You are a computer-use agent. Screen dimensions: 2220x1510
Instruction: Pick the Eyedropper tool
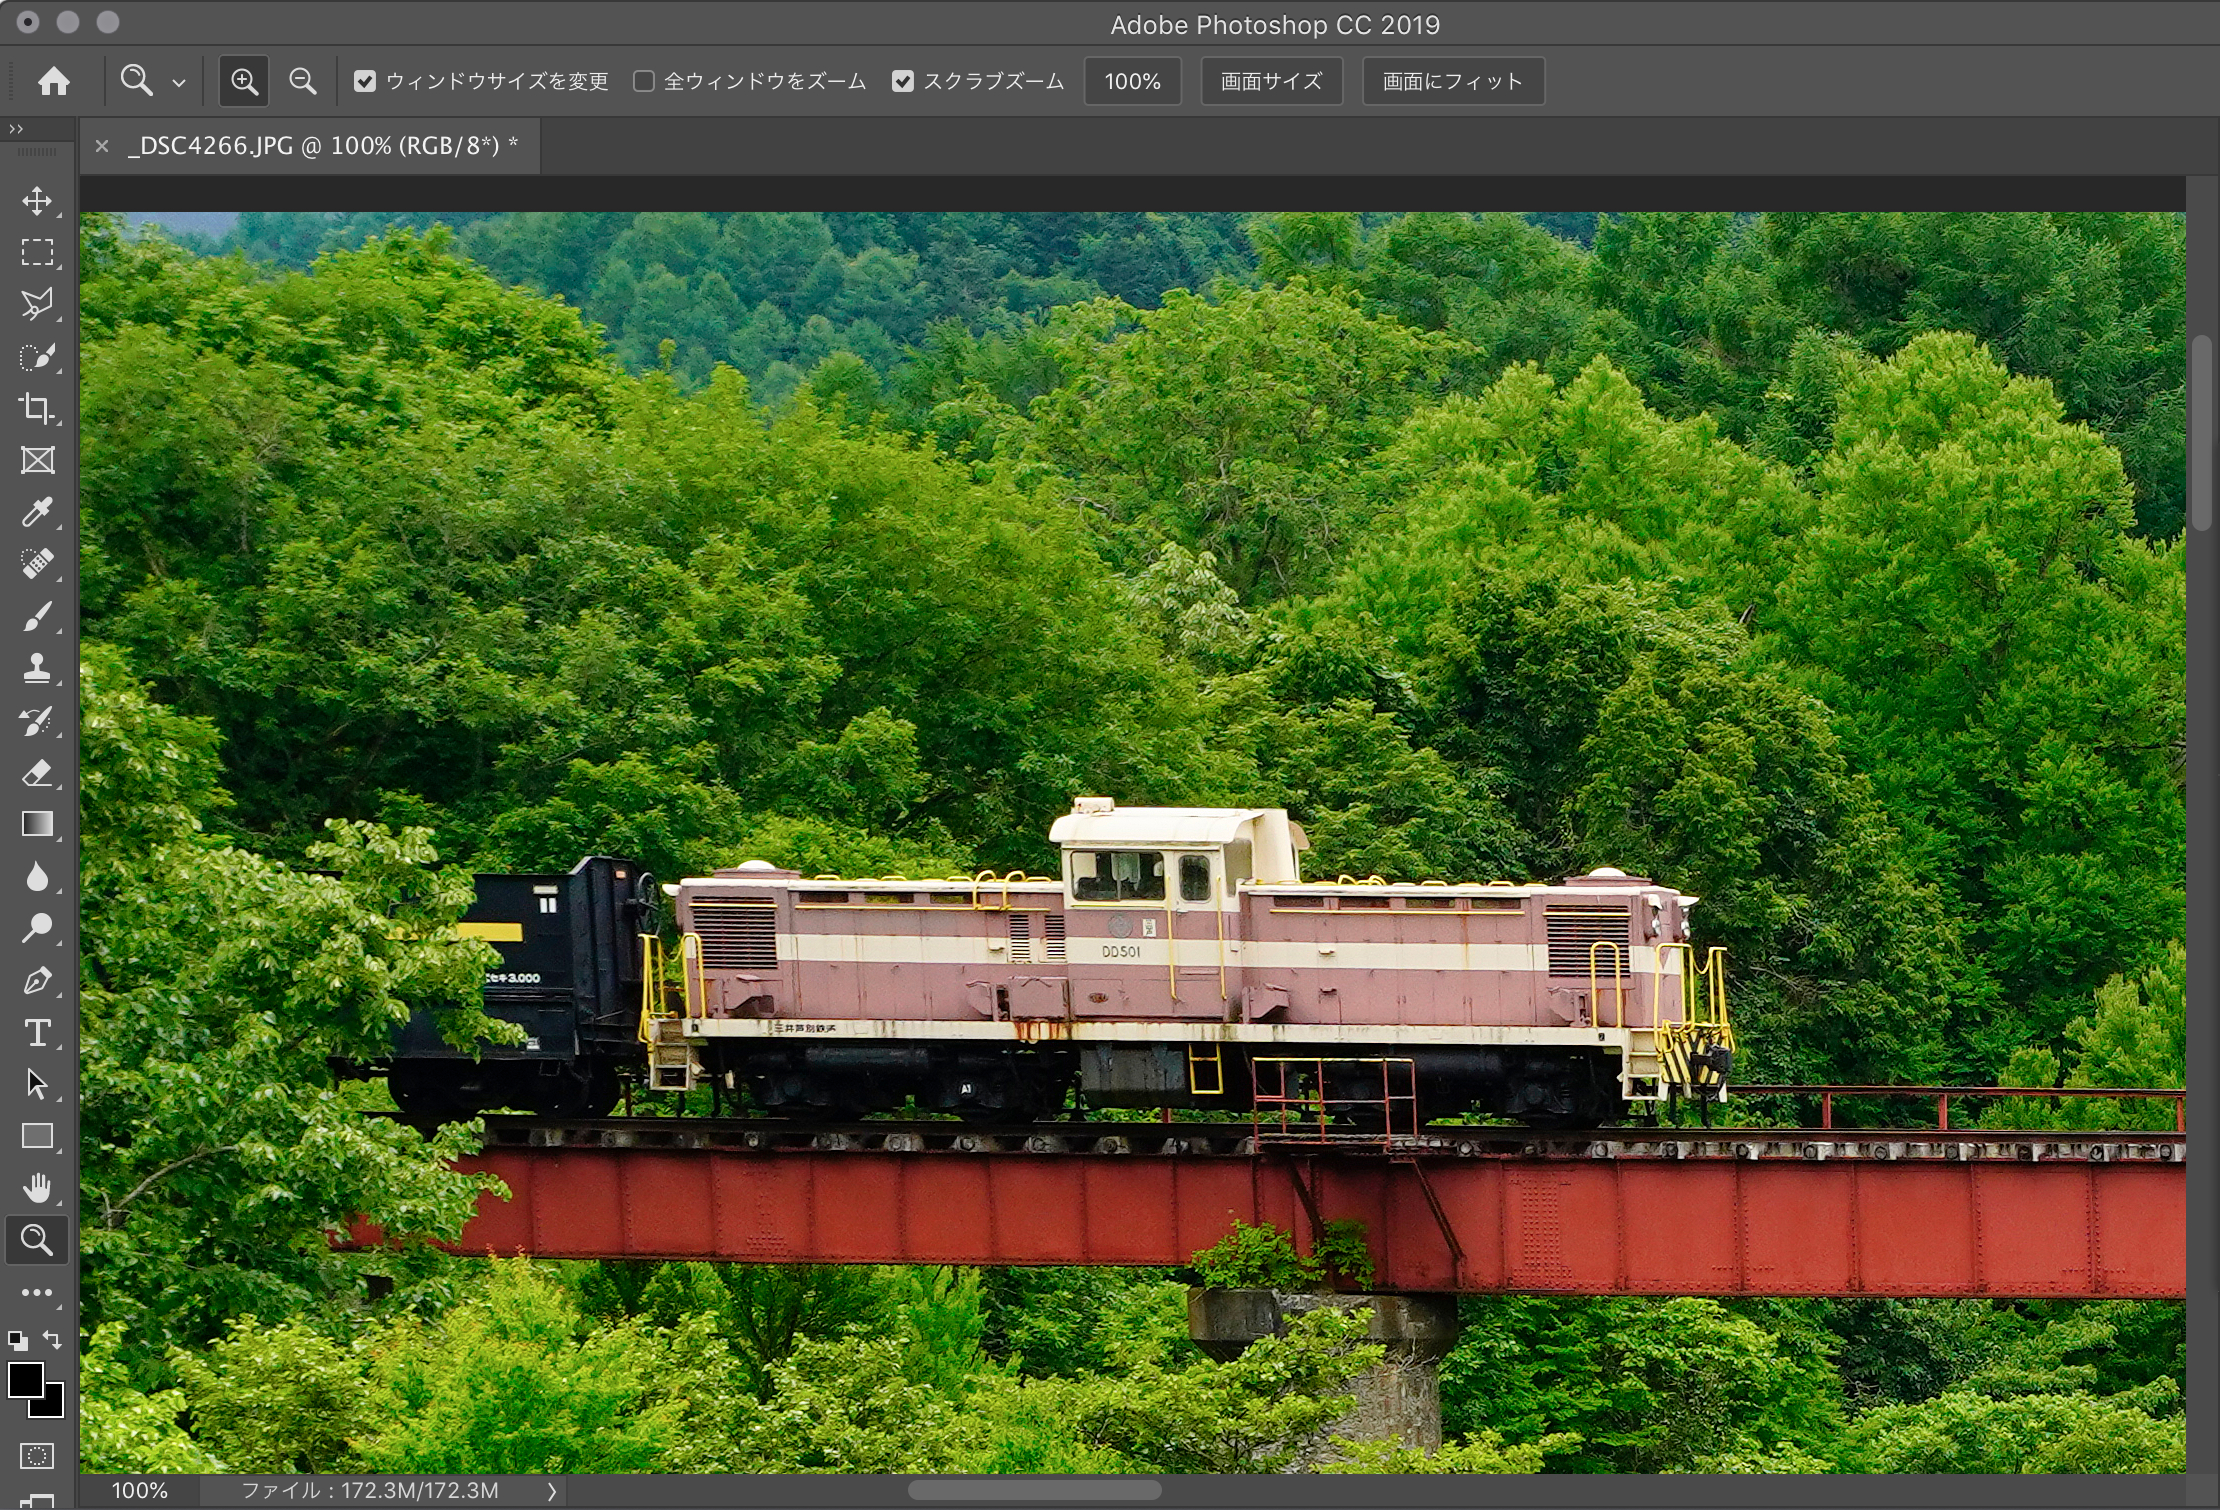click(37, 512)
